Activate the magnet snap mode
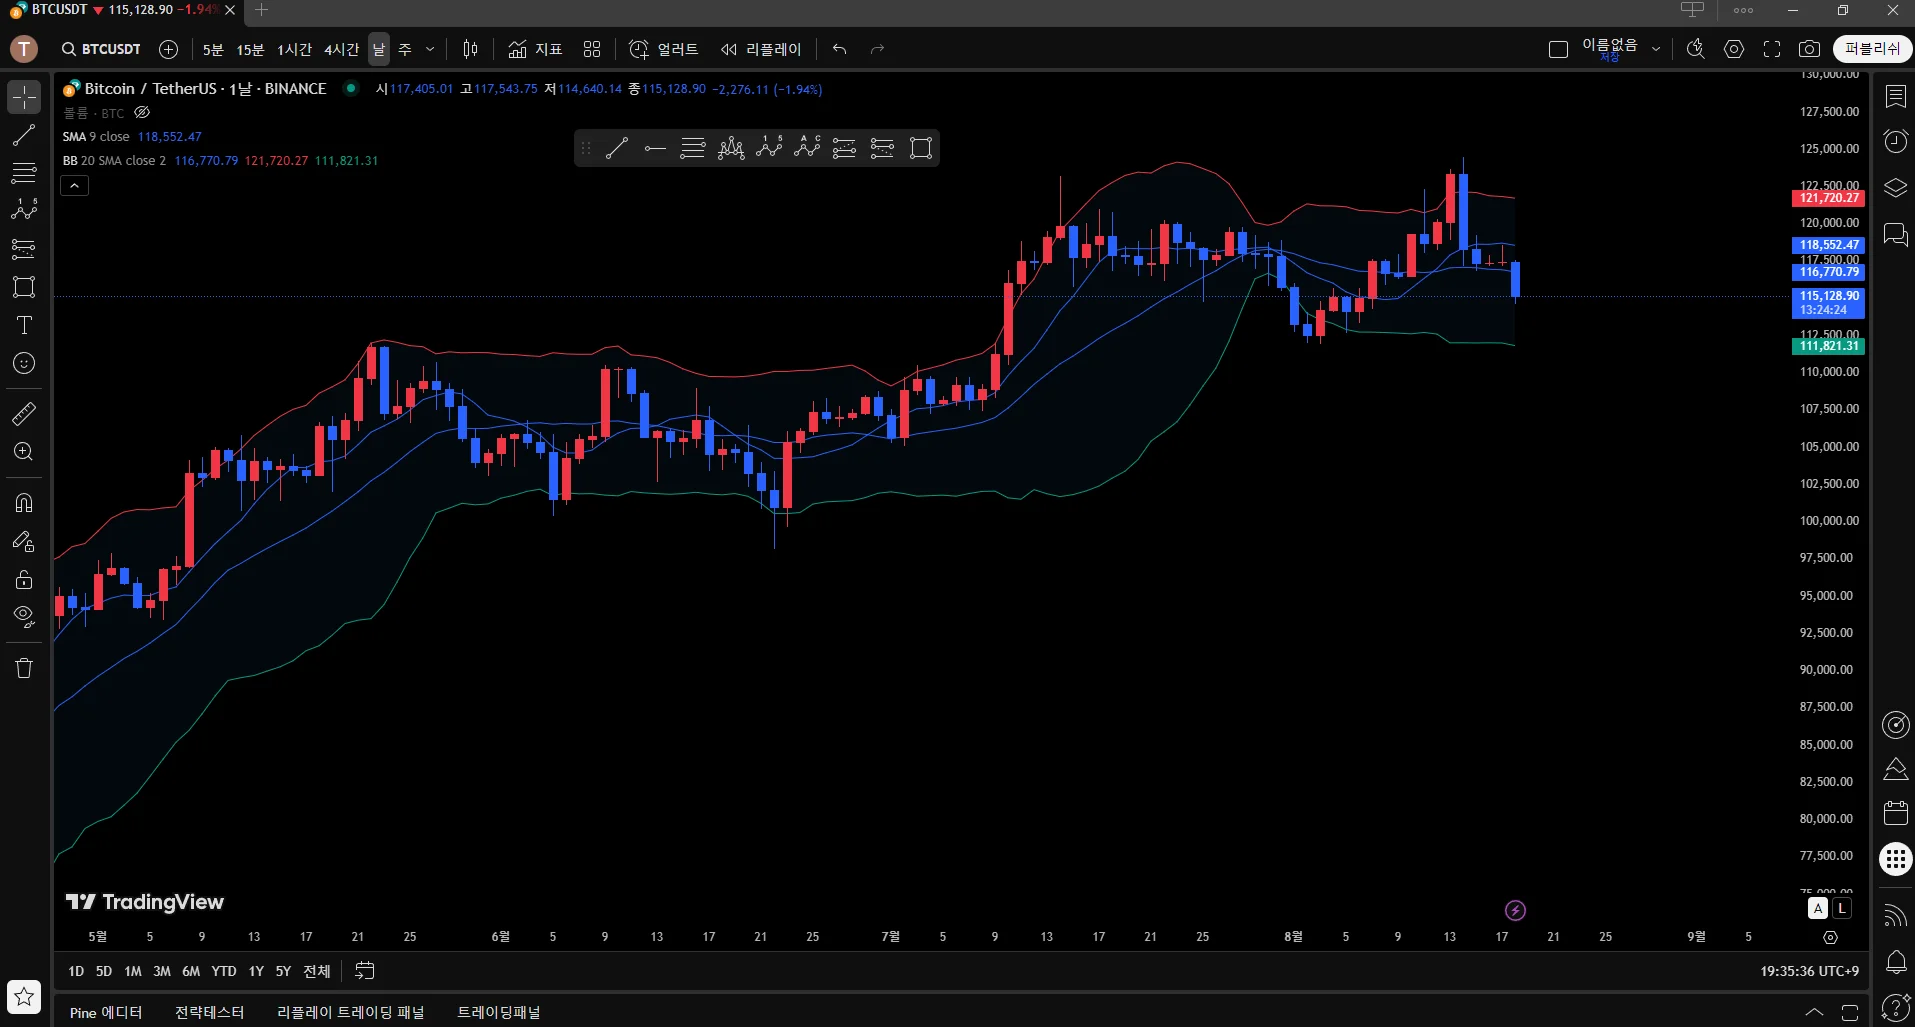 [24, 503]
